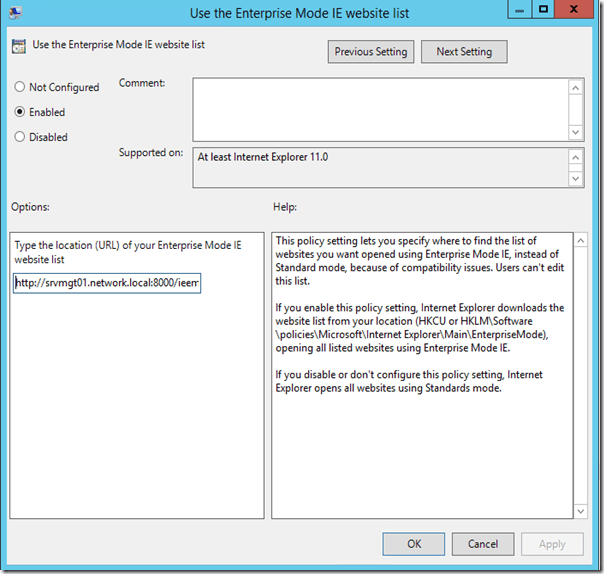Minimize the policy dialog window
Image resolution: width=604 pixels, height=574 pixels.
[517, 10]
